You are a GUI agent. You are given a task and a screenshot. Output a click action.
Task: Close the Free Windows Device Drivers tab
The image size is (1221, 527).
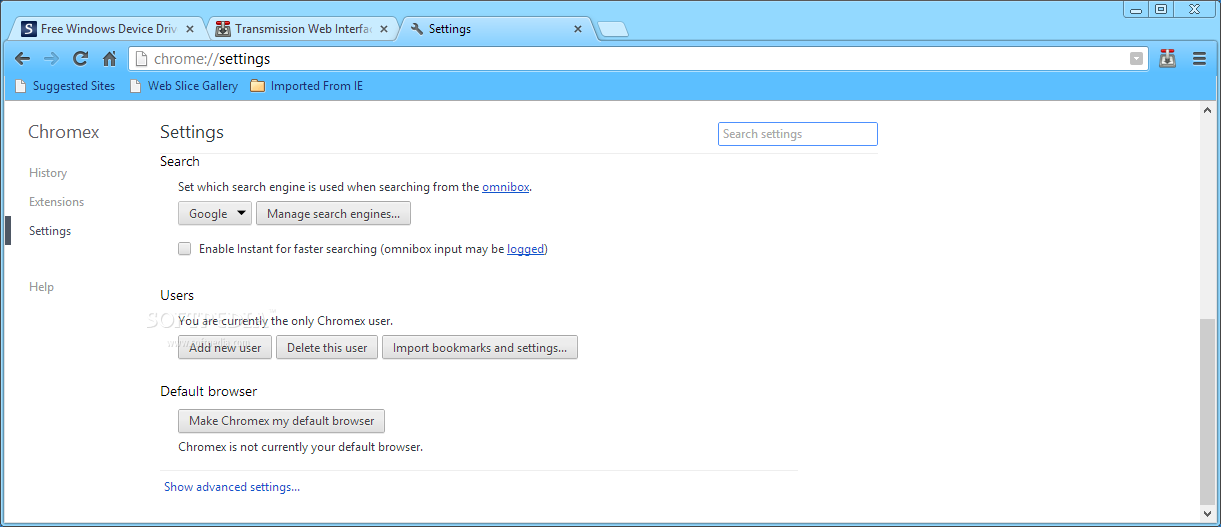190,29
